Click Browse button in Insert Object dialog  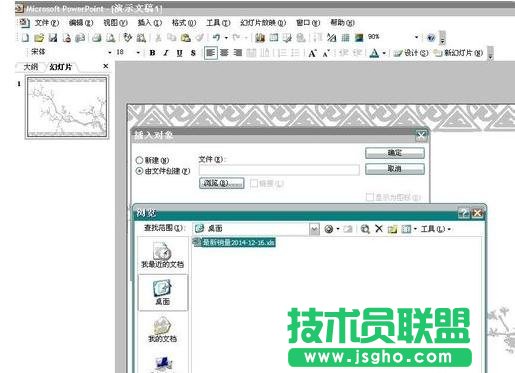point(221,183)
